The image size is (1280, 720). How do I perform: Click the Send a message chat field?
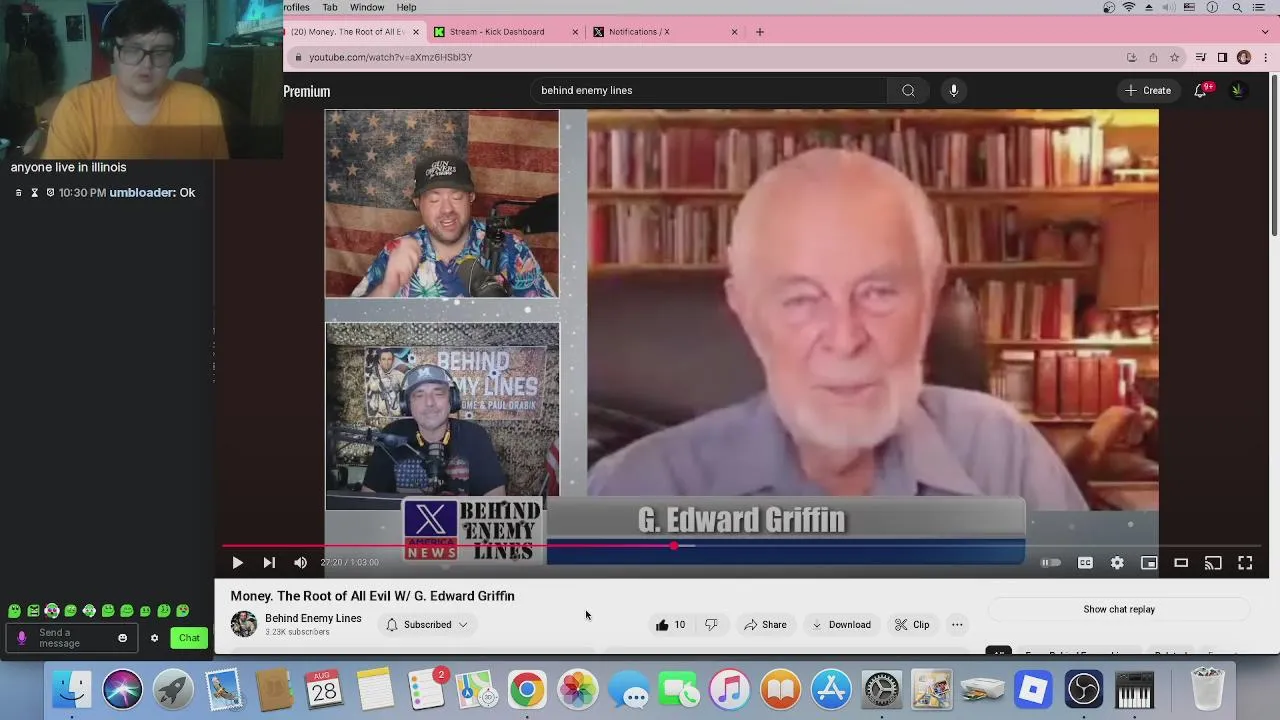(x=72, y=638)
